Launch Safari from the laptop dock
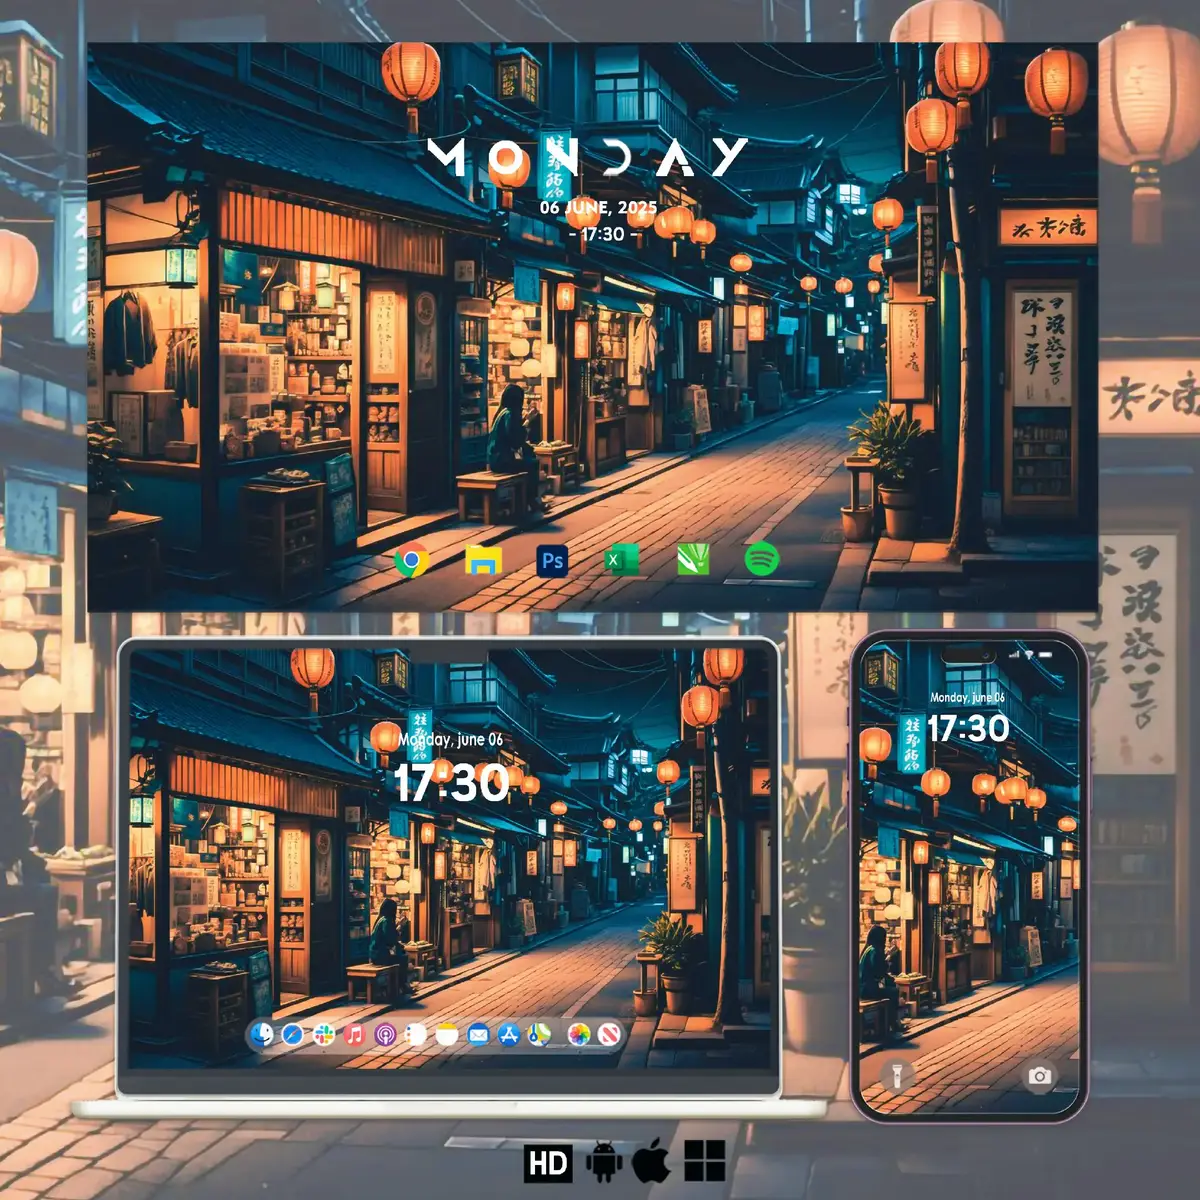This screenshot has height=1200, width=1200. coord(292,1036)
